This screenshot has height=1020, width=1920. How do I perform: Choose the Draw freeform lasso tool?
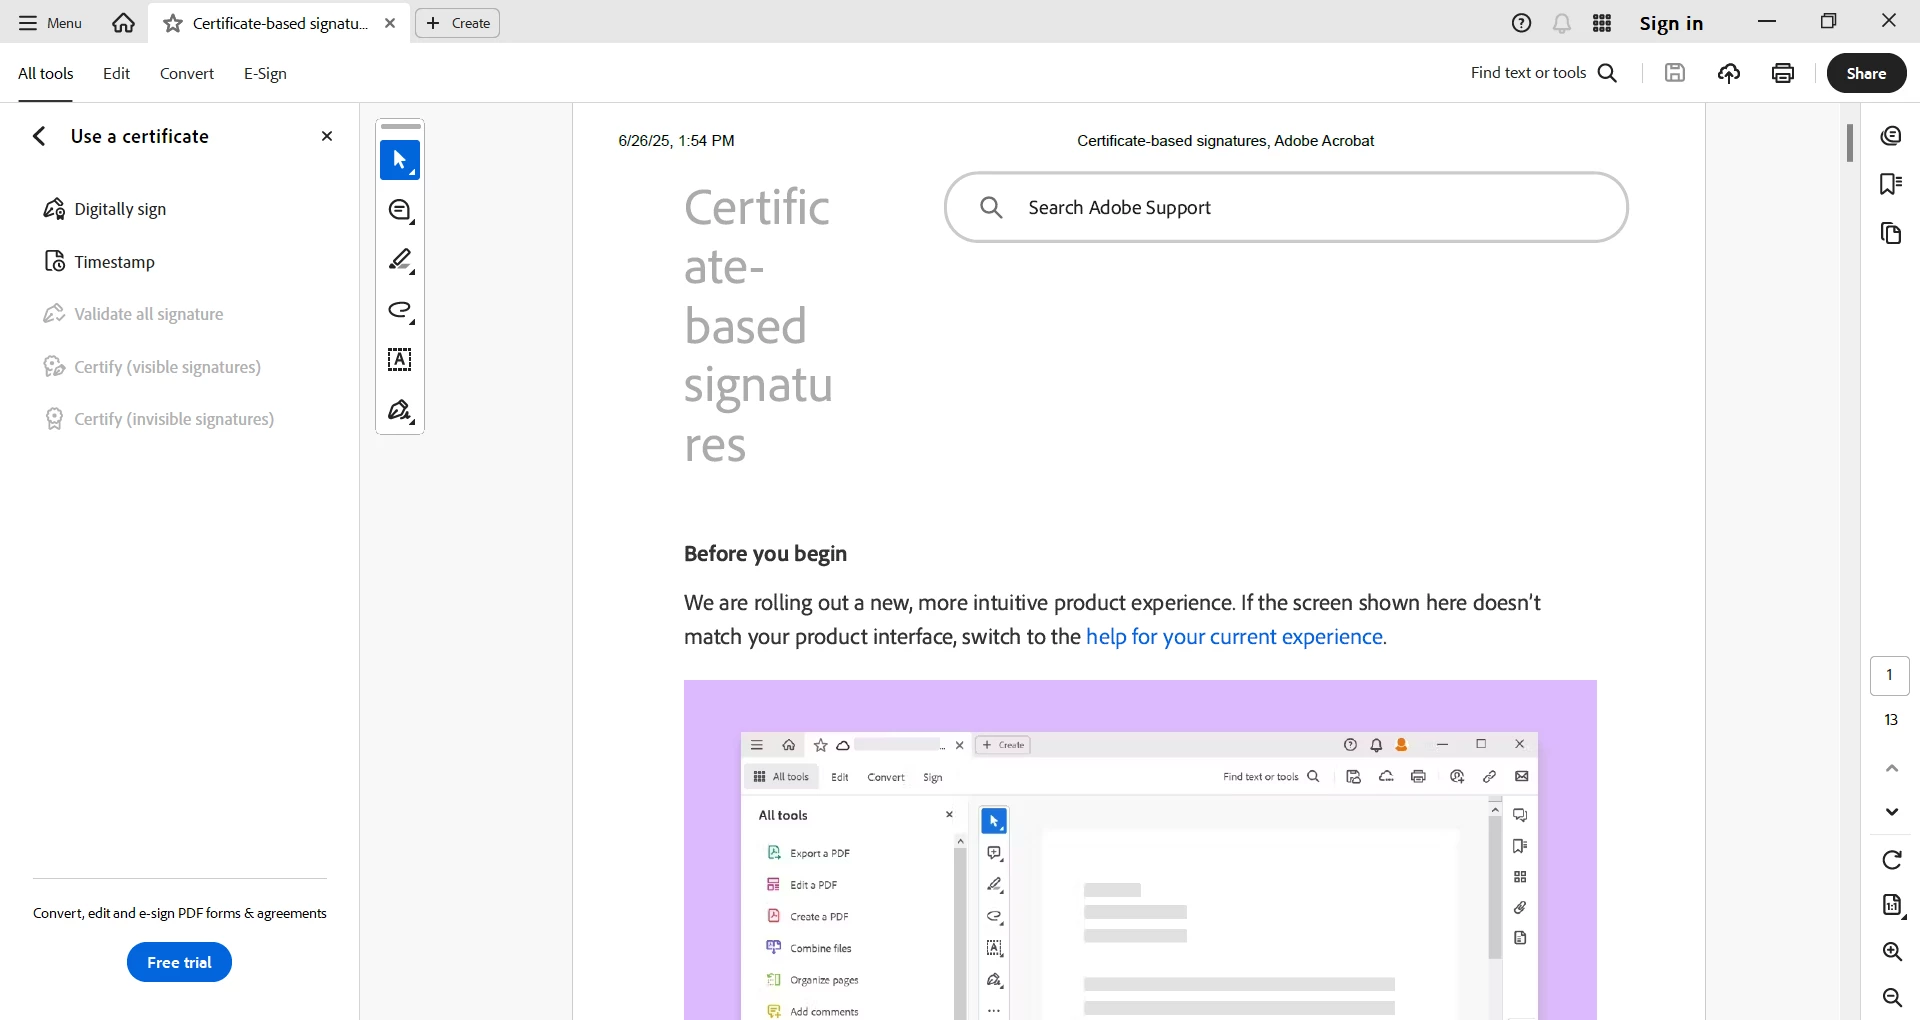(400, 311)
